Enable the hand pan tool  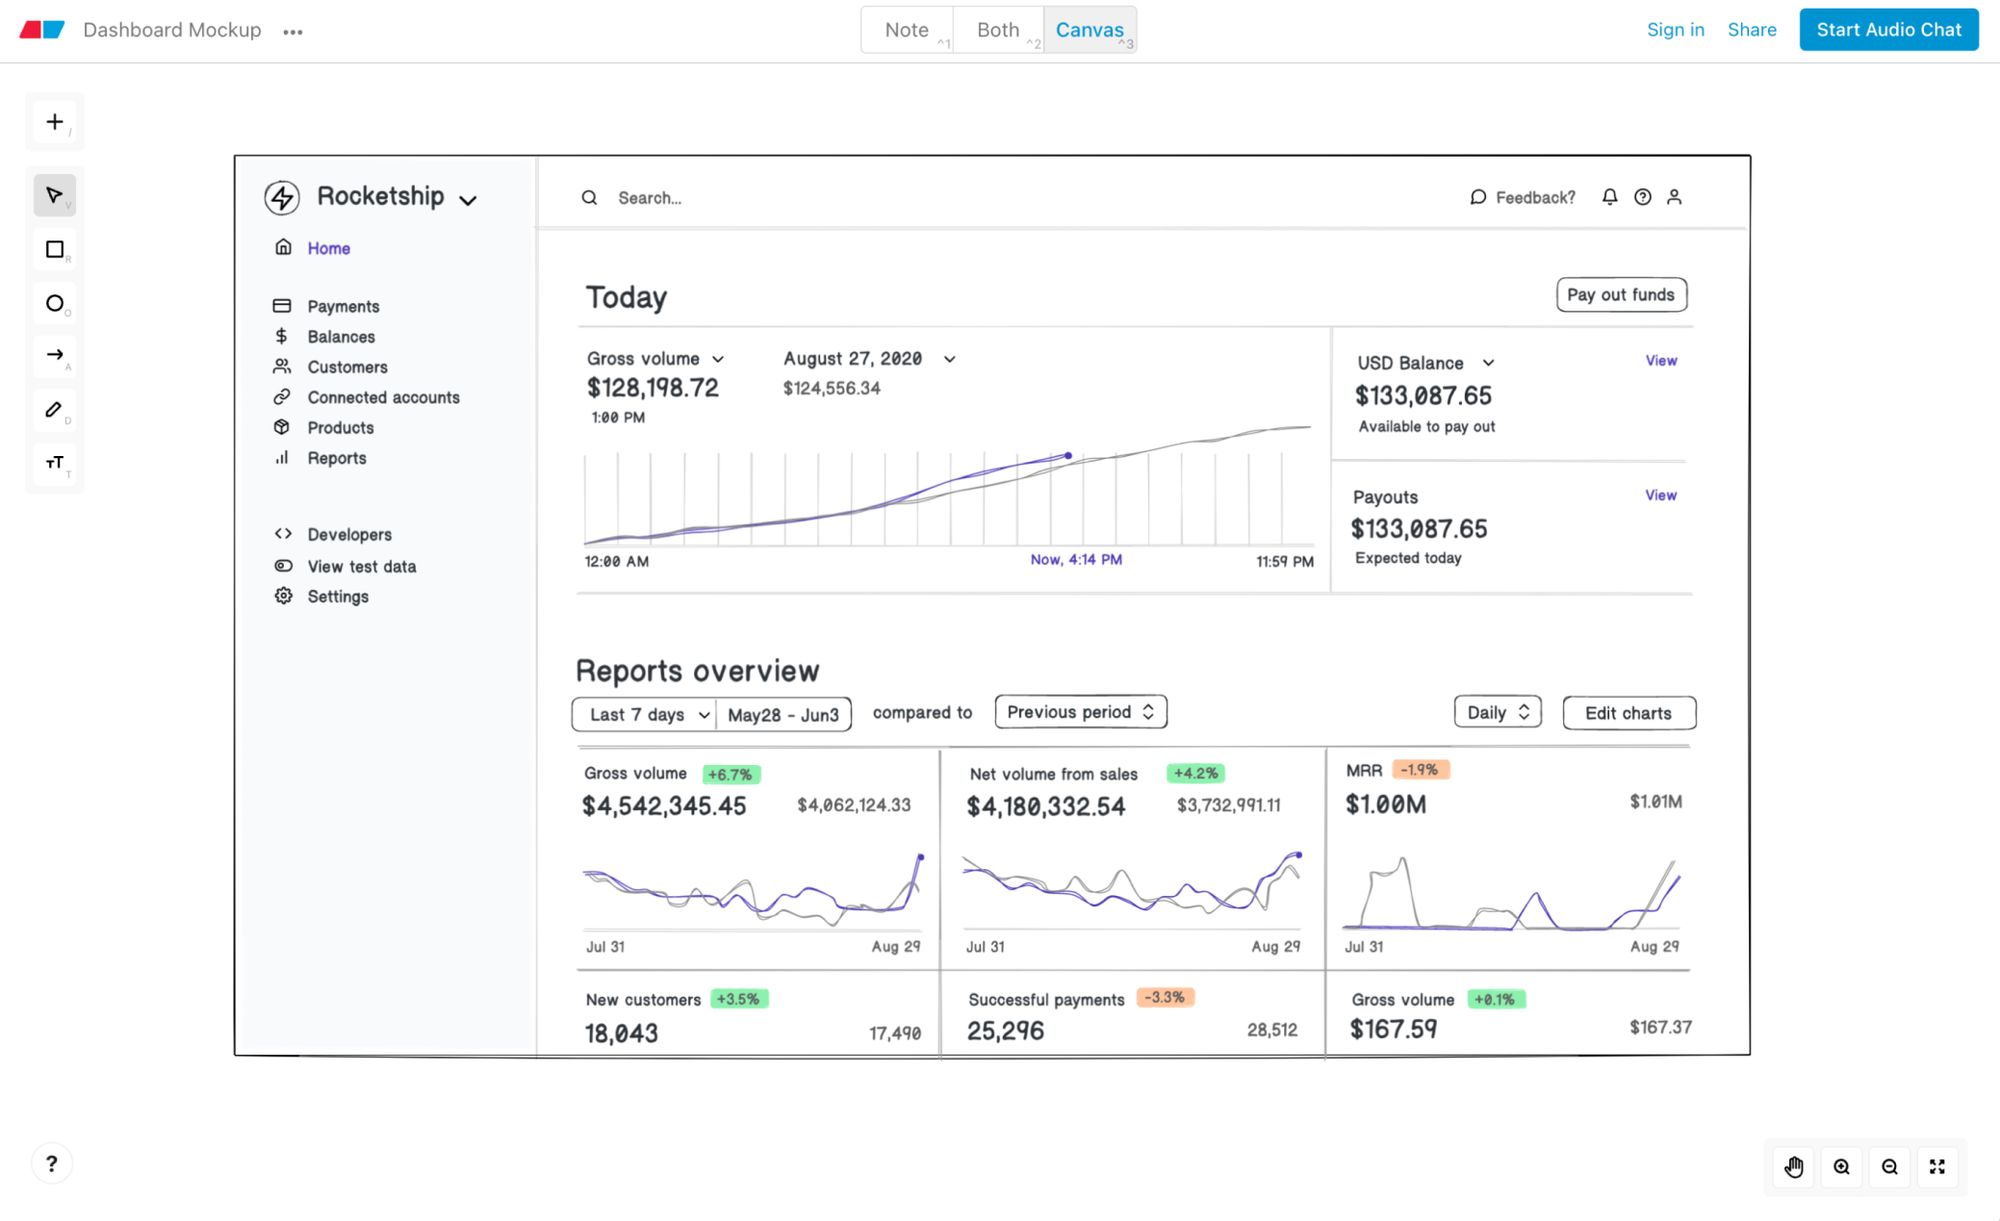click(x=1794, y=1167)
